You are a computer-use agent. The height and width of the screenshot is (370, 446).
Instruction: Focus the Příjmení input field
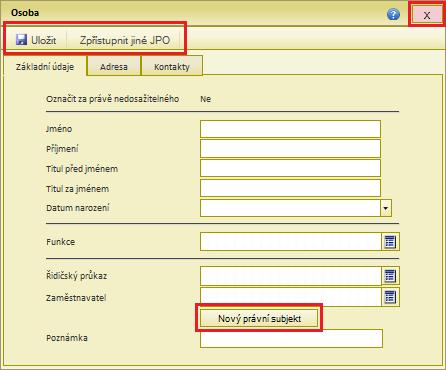coord(290,149)
